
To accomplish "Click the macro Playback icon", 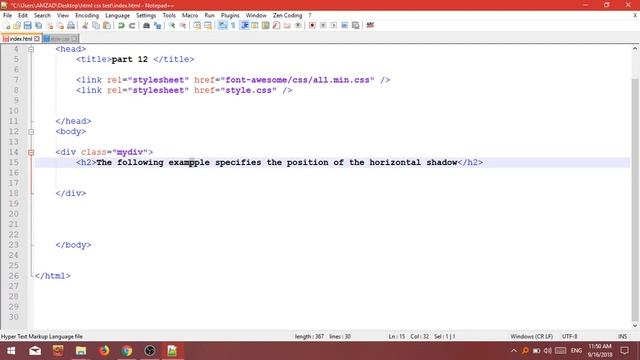I will click(x=333, y=25).
